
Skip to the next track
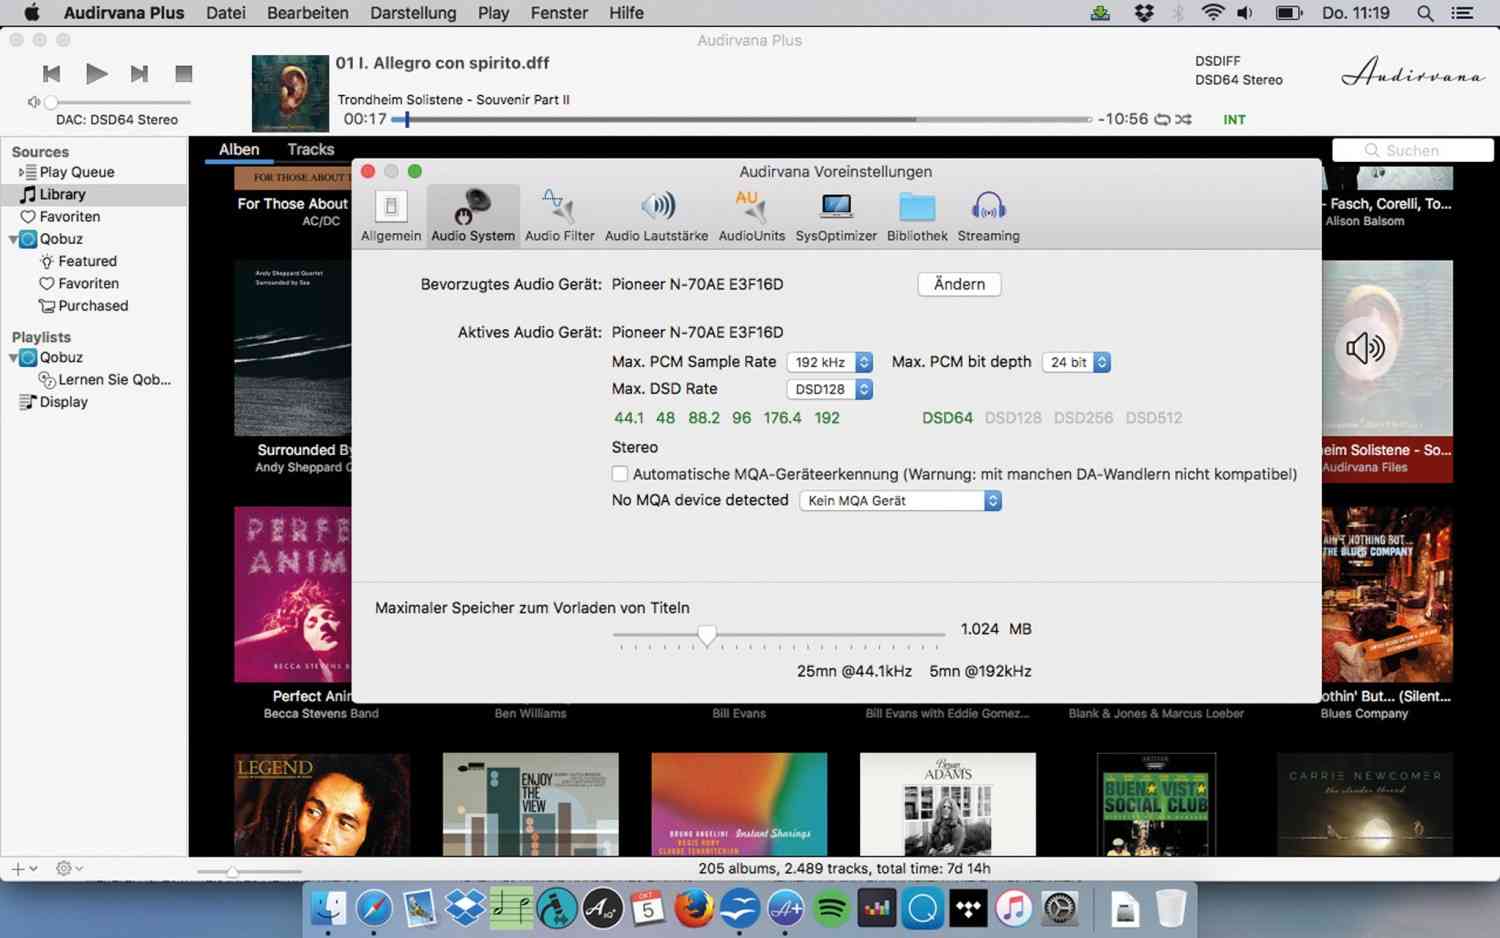(139, 73)
